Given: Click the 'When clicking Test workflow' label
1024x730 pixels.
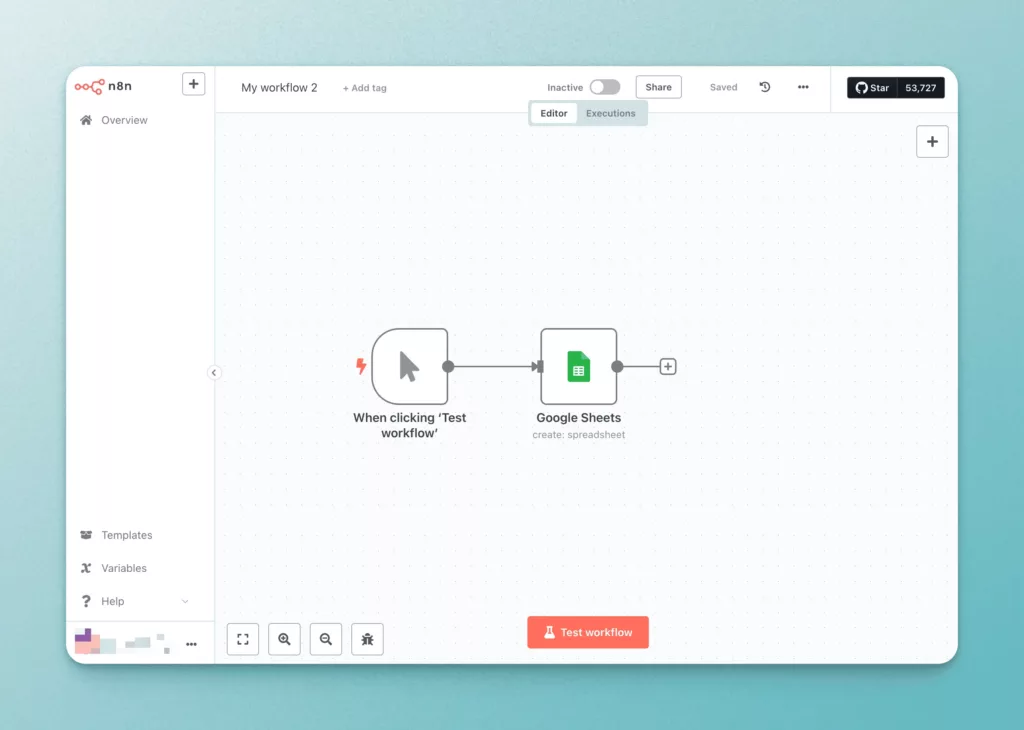Looking at the screenshot, I should click(409, 425).
